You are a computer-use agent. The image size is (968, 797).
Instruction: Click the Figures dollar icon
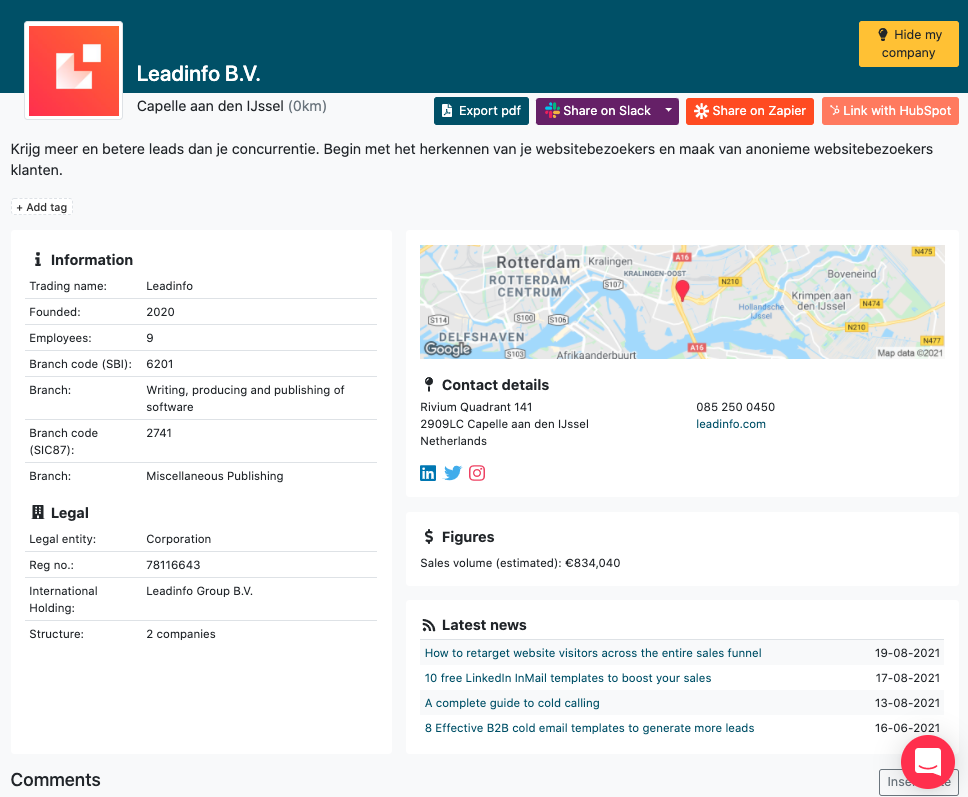(428, 536)
